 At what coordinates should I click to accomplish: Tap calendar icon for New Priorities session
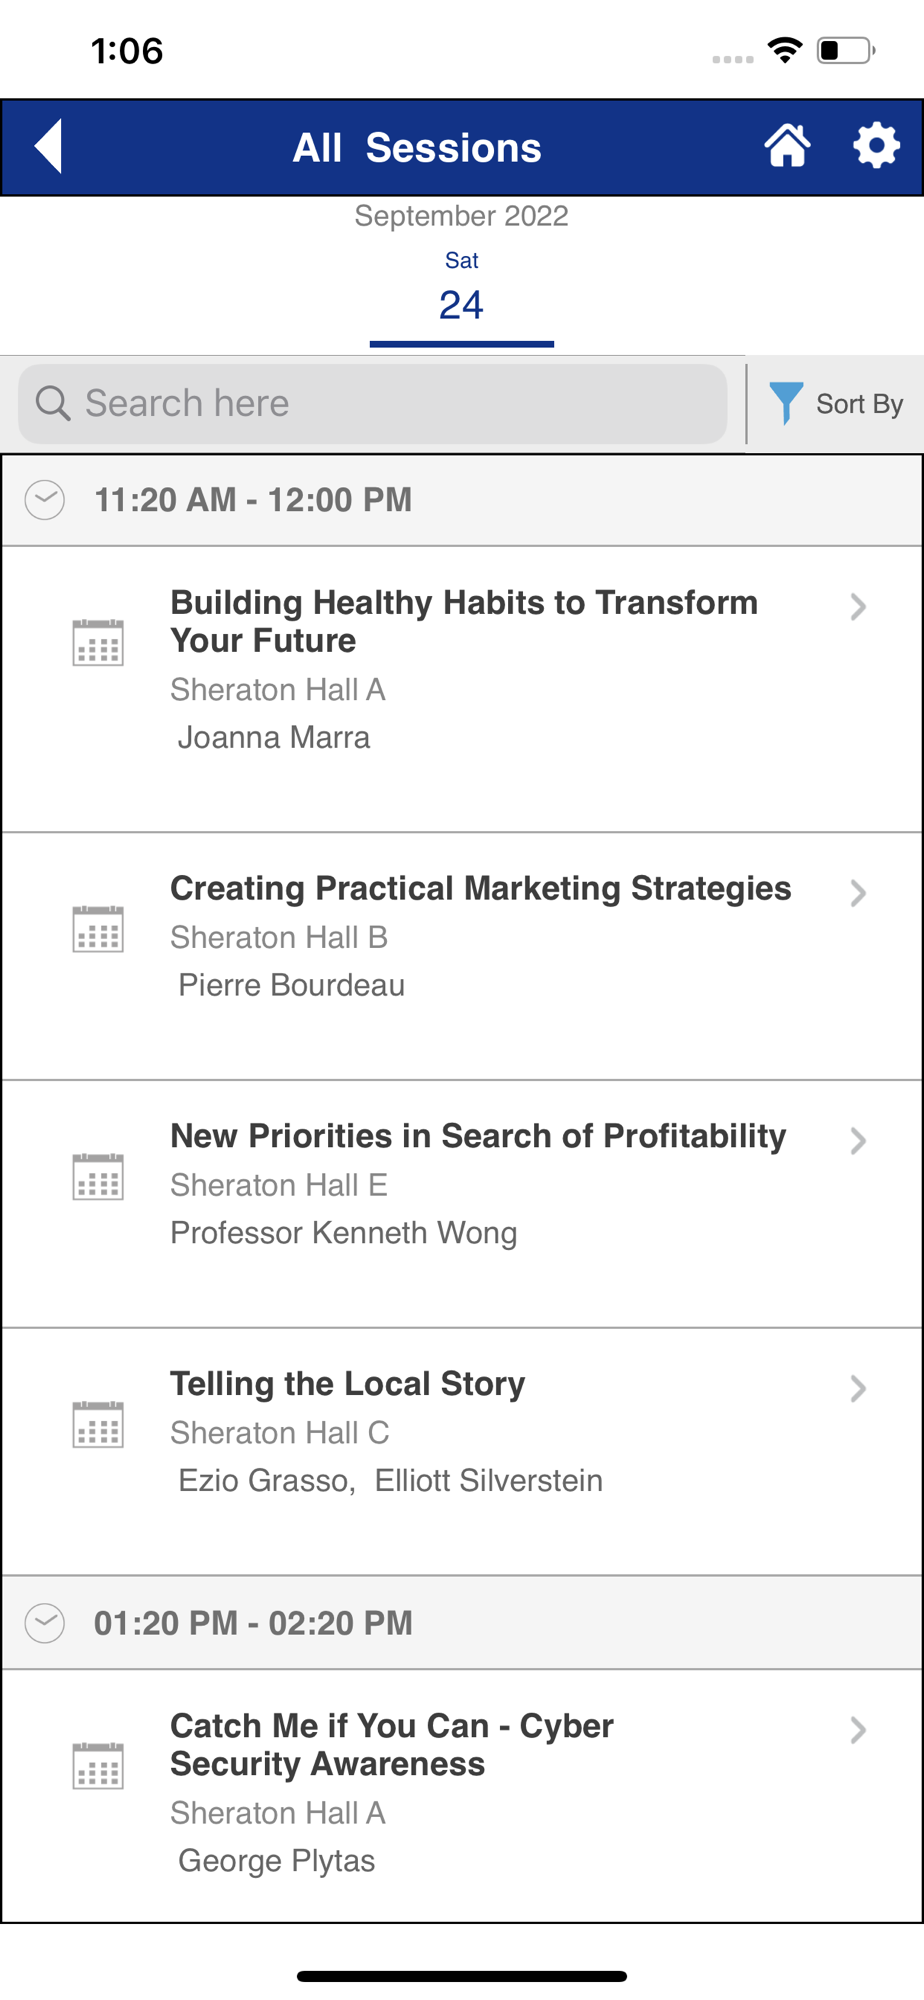tap(98, 1176)
